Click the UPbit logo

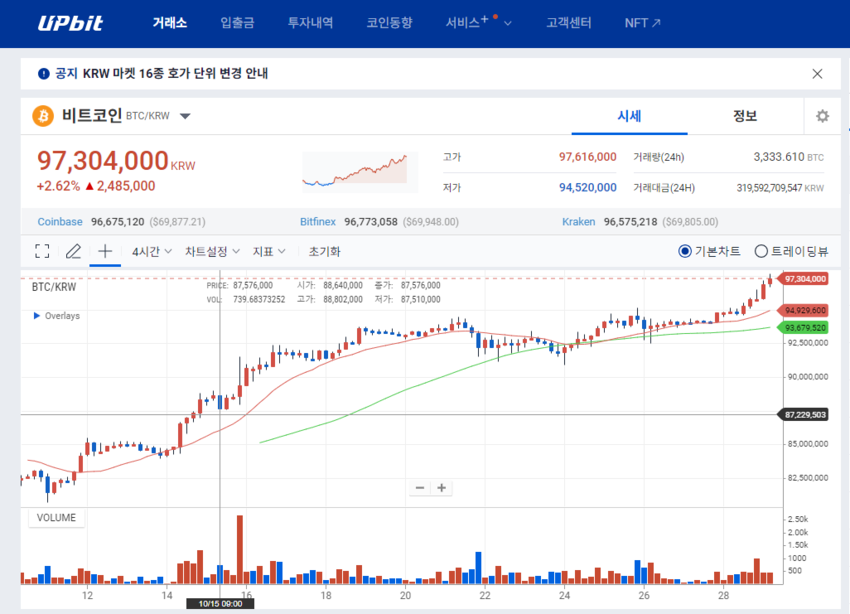point(70,23)
